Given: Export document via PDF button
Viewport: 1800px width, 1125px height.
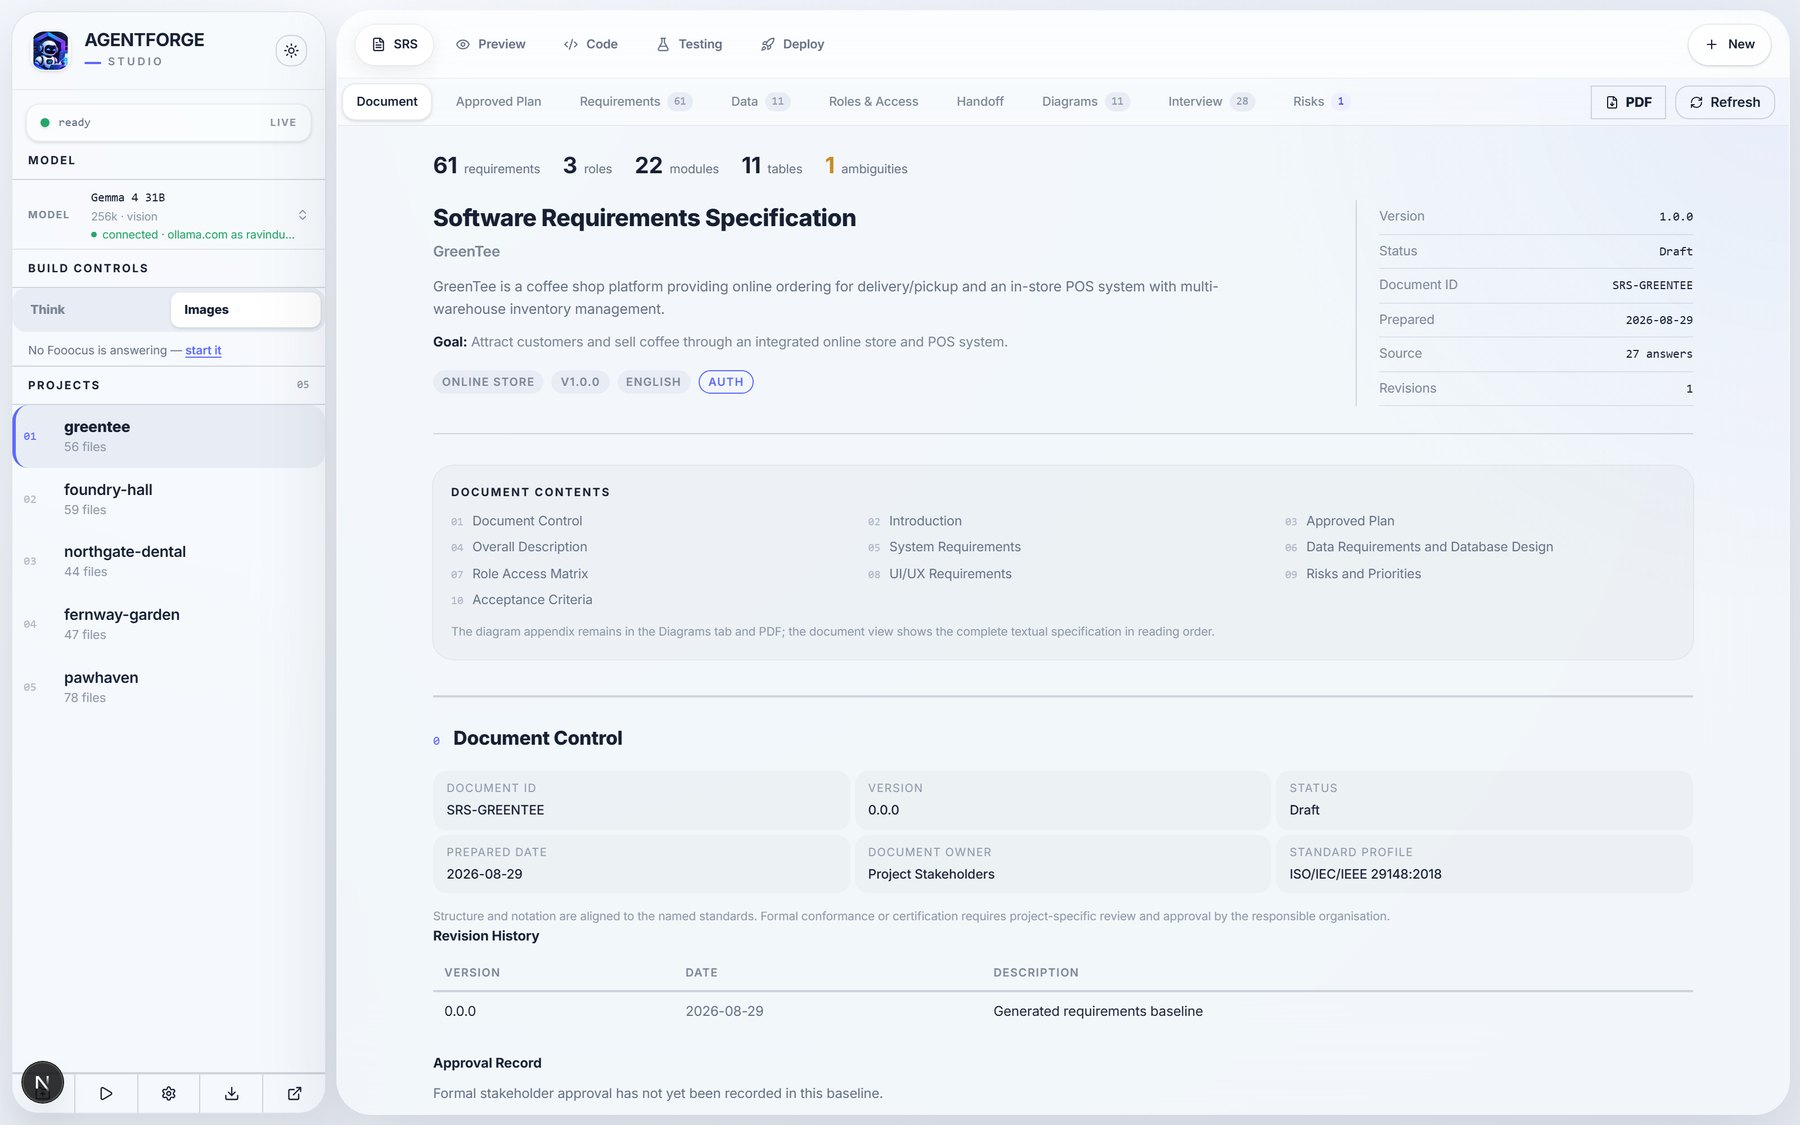Looking at the screenshot, I should click(x=1628, y=102).
